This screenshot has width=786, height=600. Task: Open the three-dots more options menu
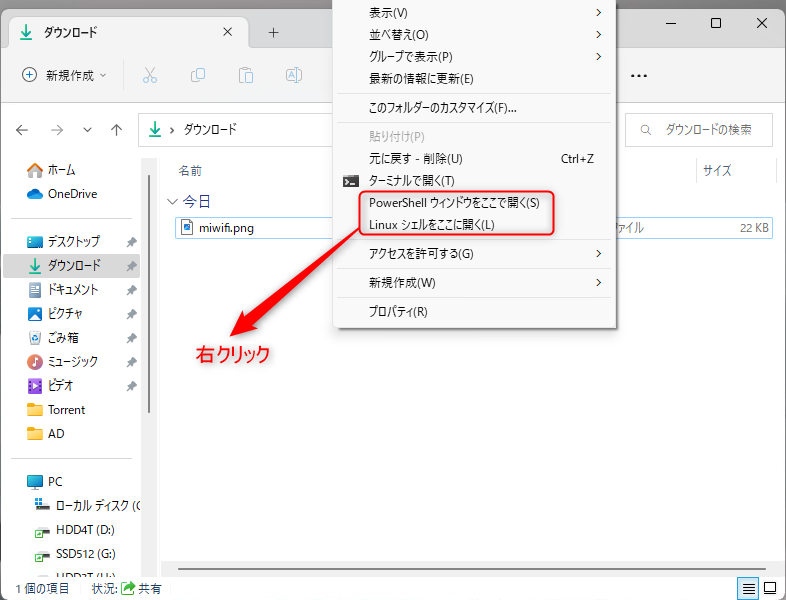pyautogui.click(x=639, y=76)
